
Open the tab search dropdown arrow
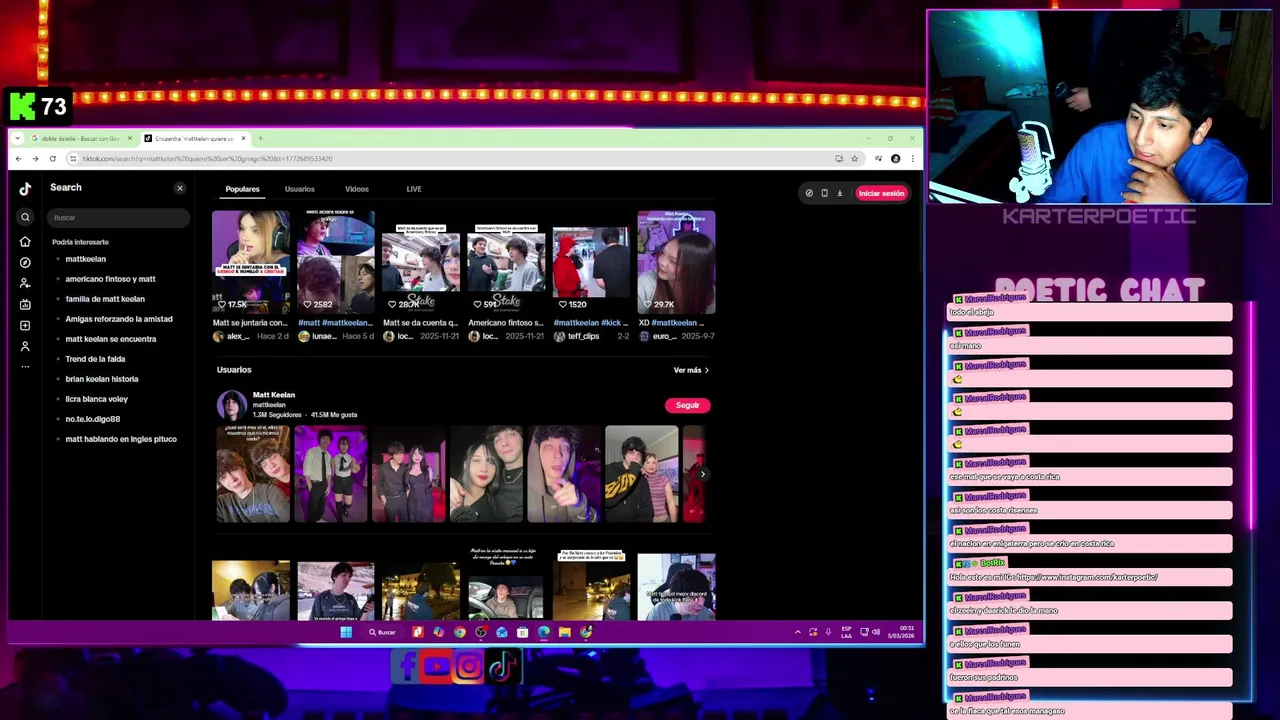pyautogui.click(x=17, y=138)
